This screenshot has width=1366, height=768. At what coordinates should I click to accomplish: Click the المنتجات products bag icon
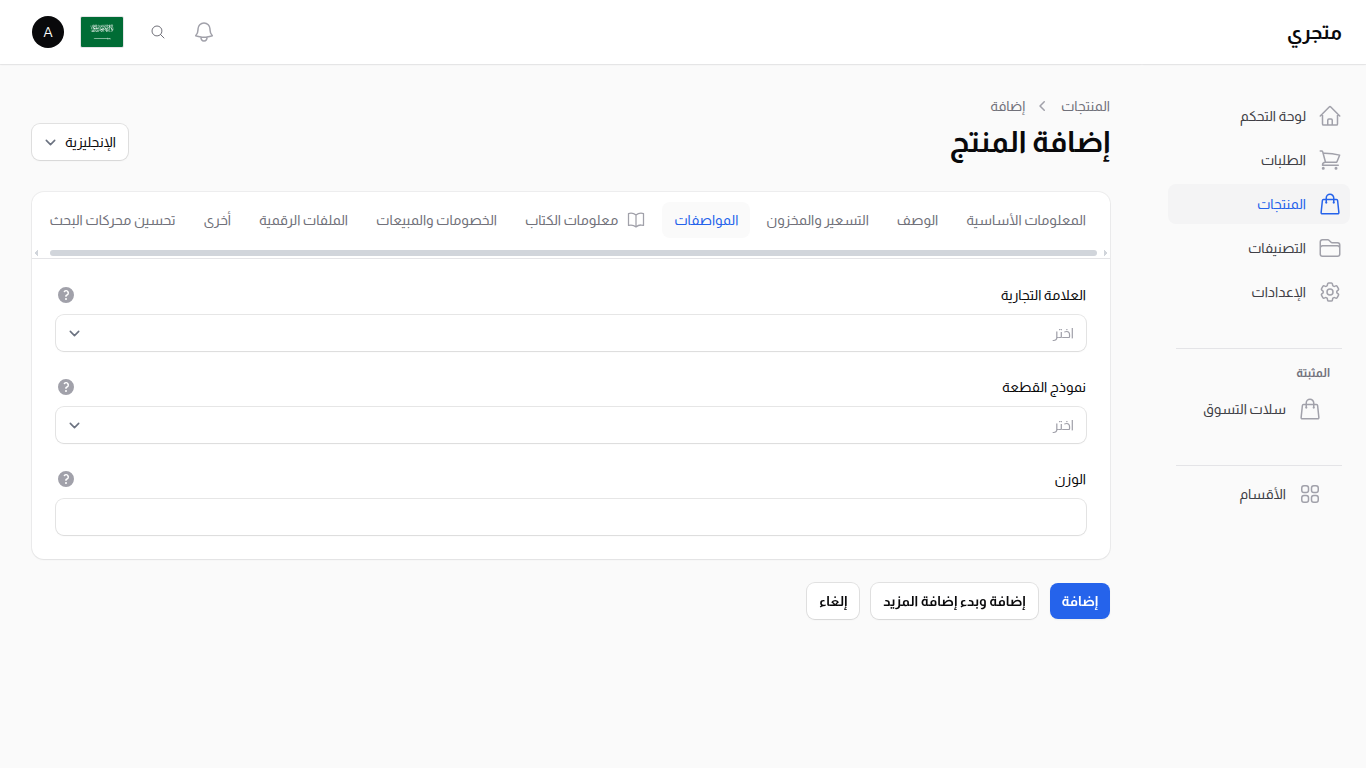pyautogui.click(x=1330, y=204)
